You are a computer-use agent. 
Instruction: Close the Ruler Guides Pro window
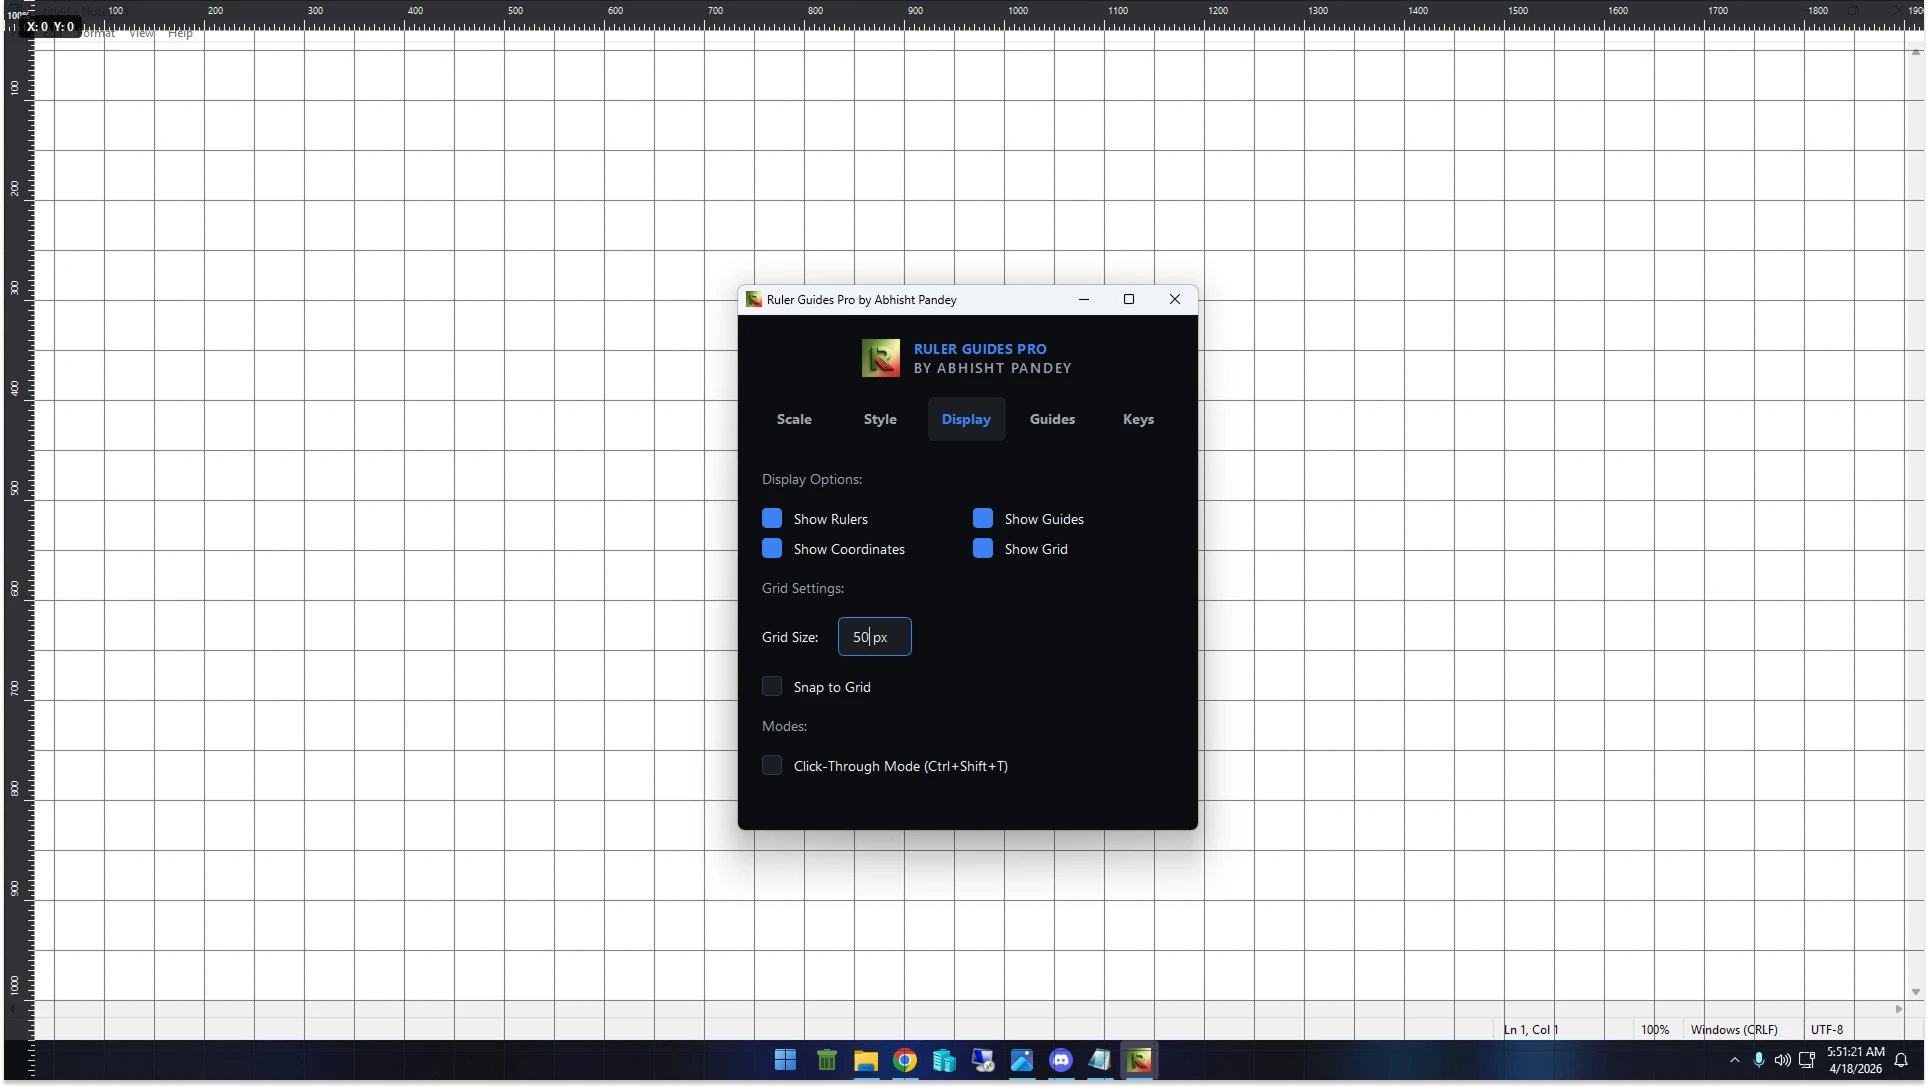[1175, 299]
